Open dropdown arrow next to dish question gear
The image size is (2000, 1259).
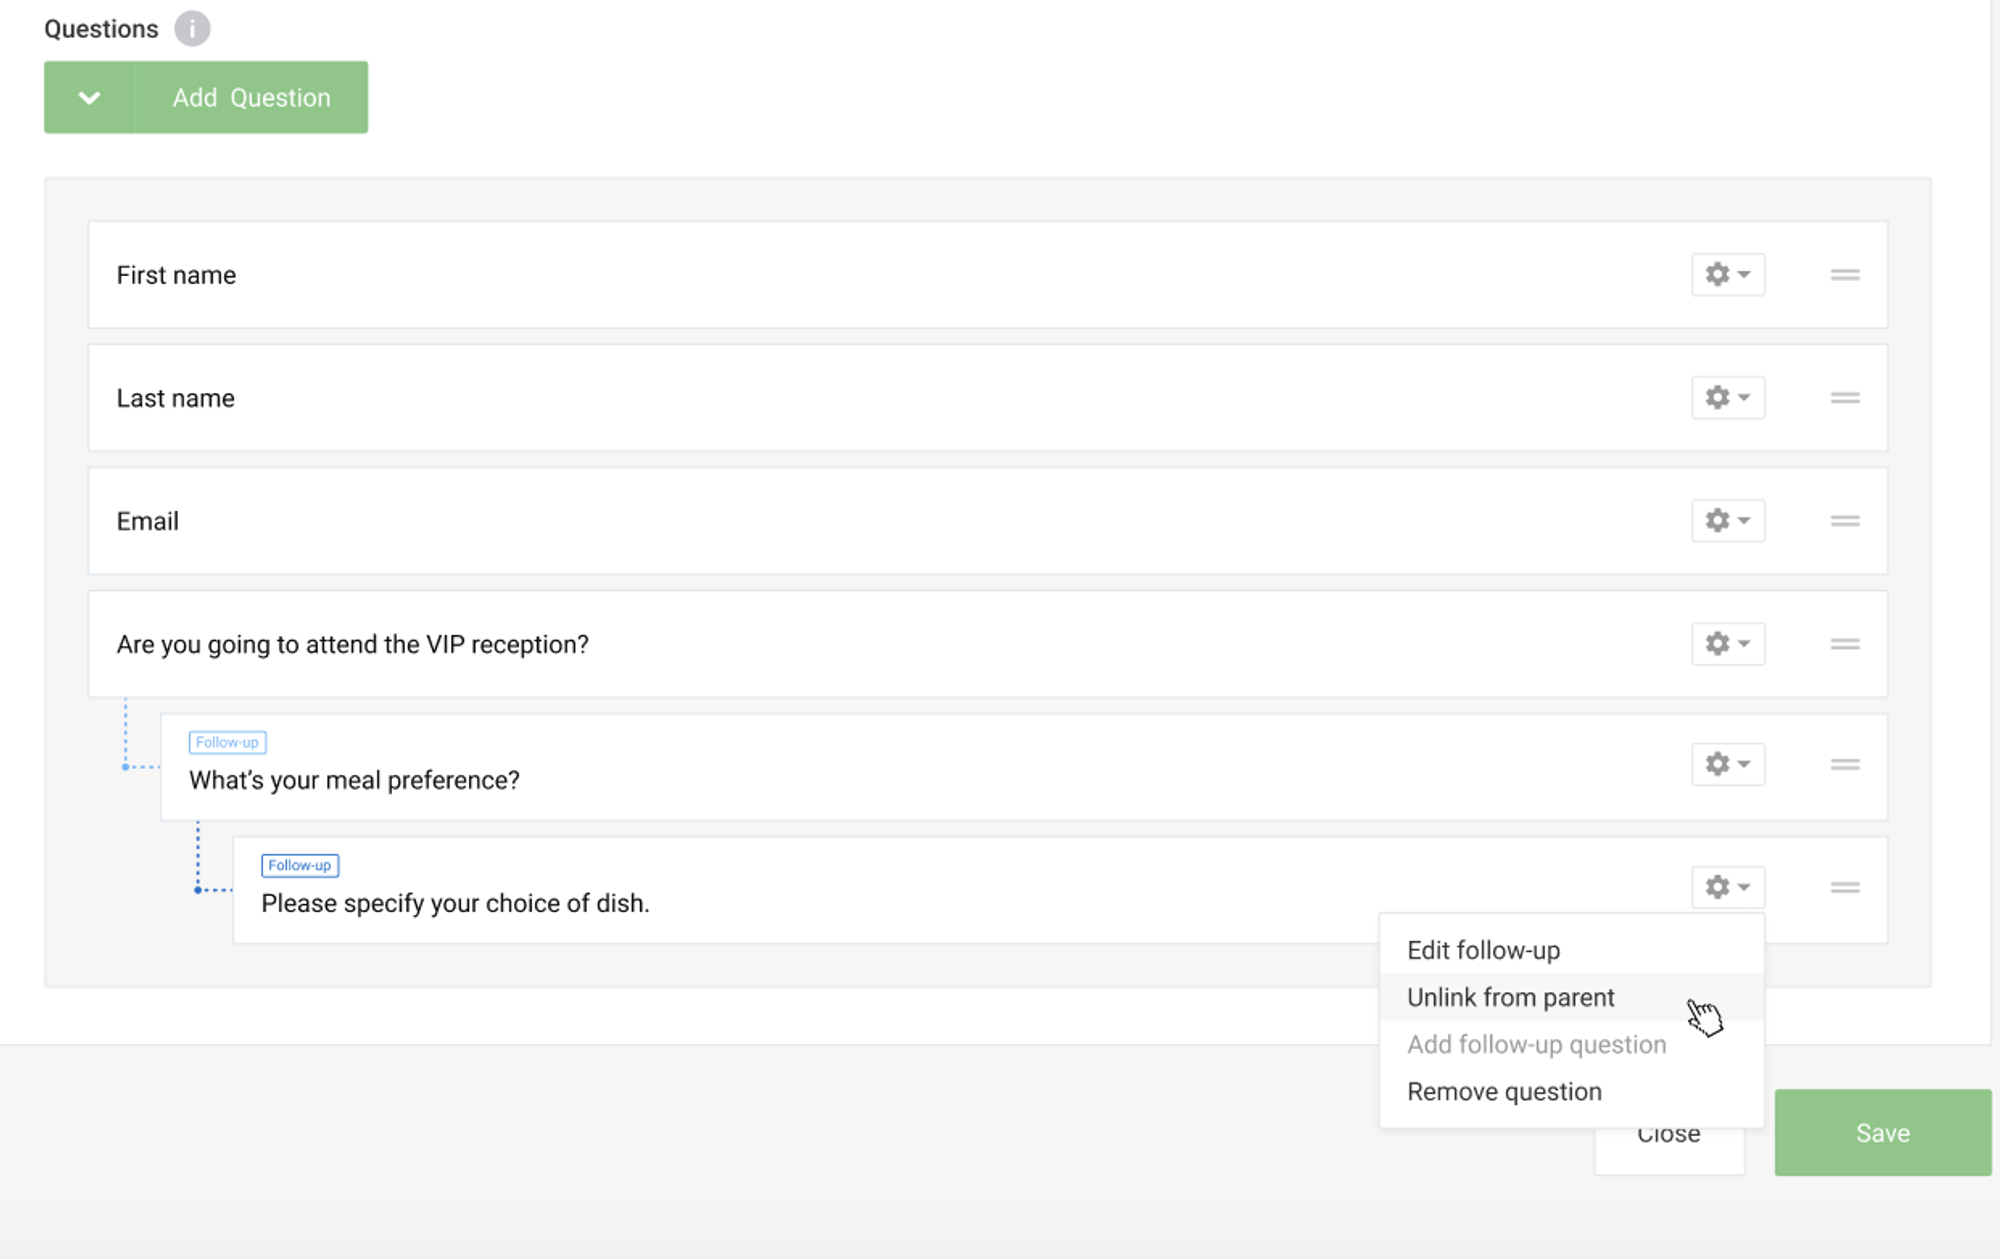(1742, 886)
